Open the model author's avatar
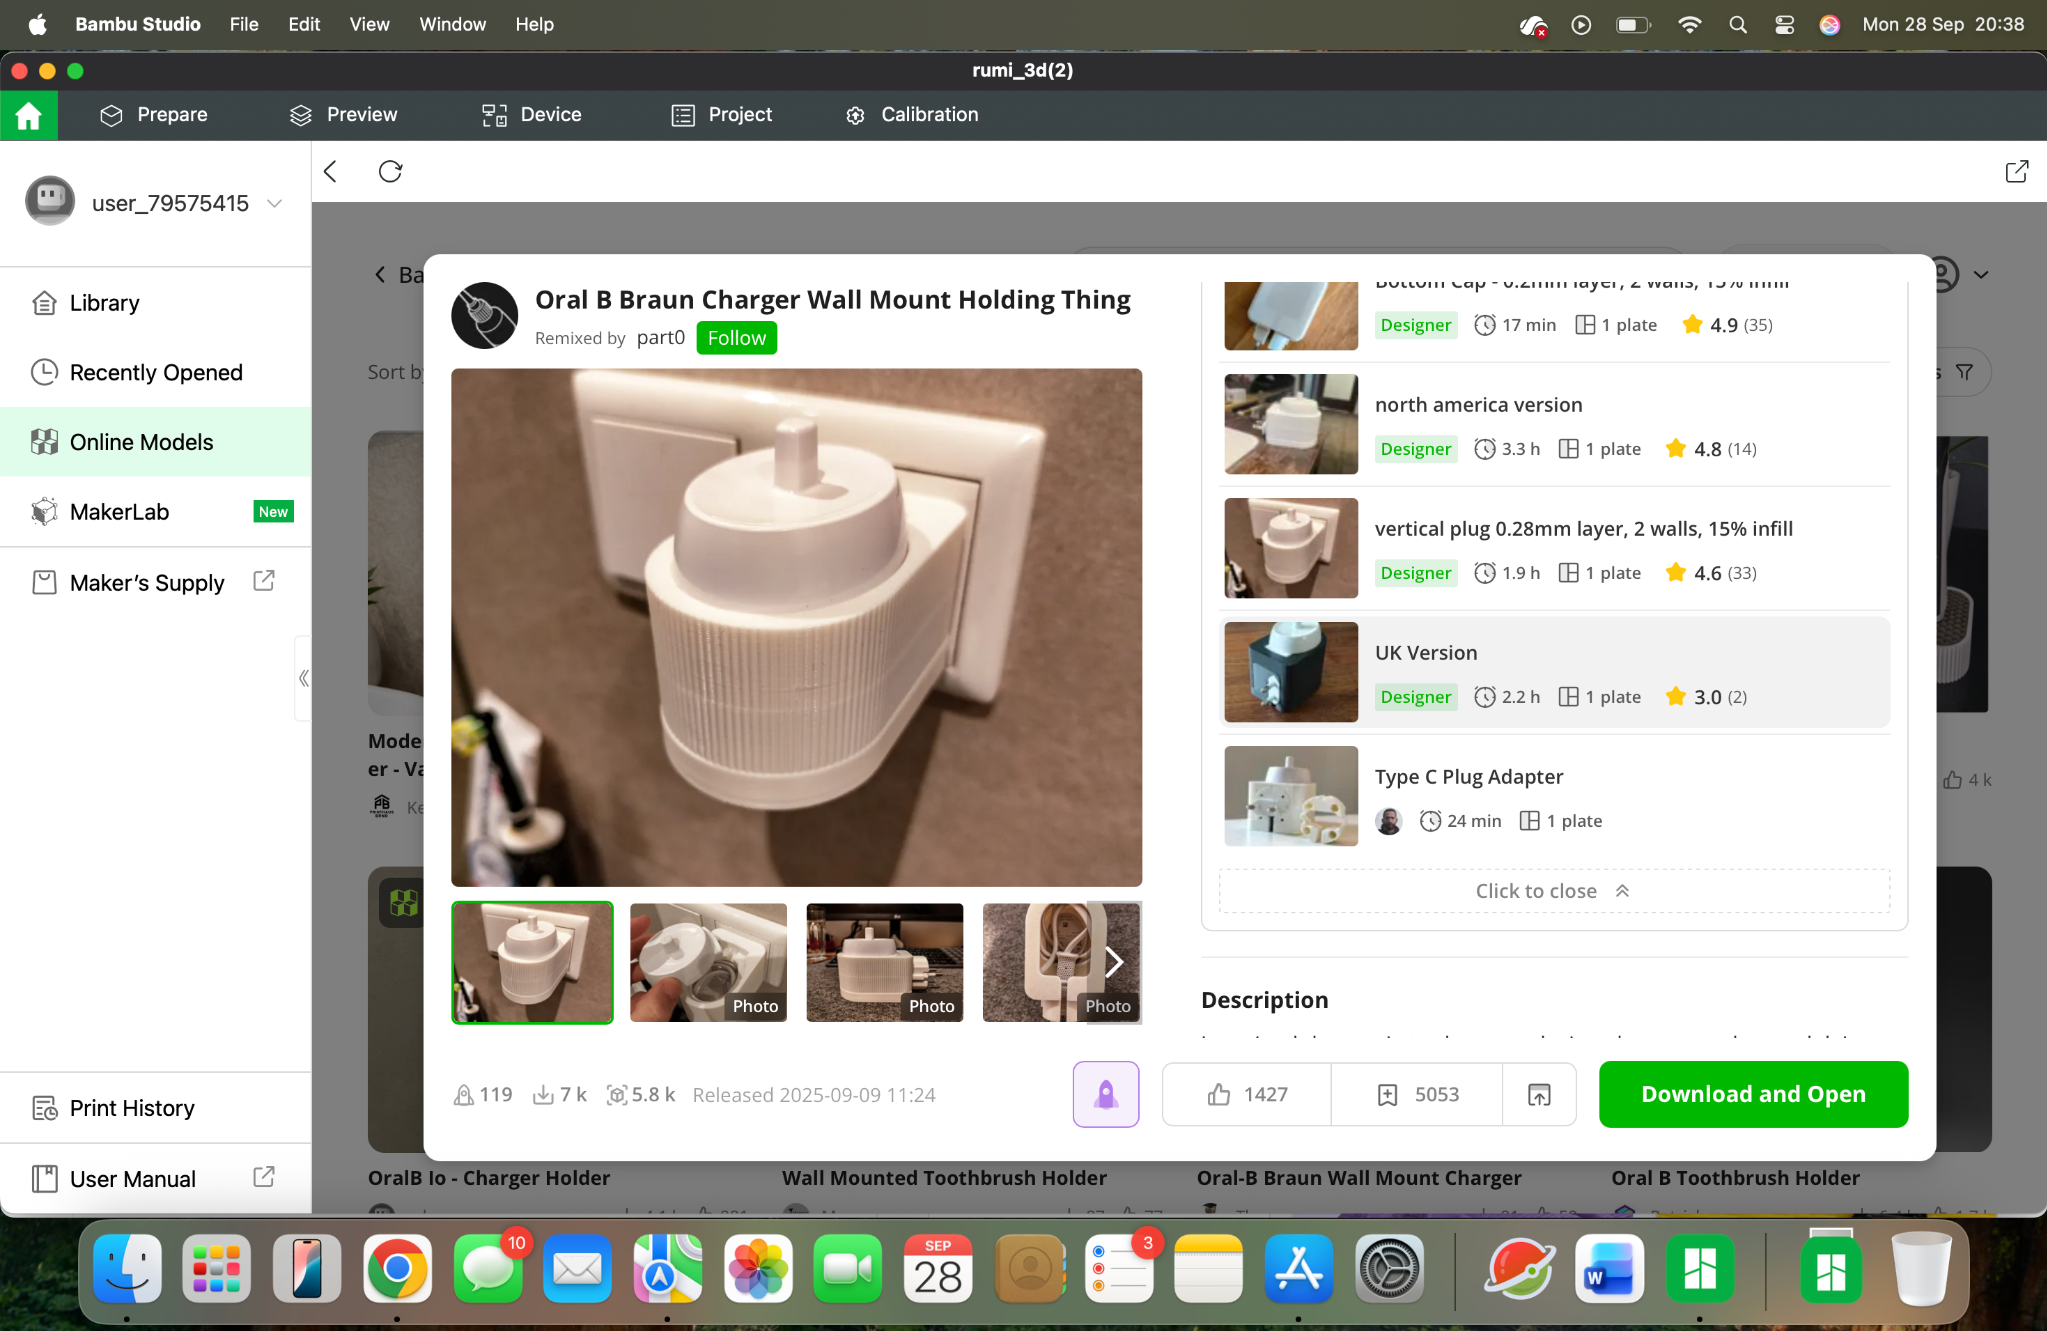The image size is (2047, 1331). click(485, 315)
